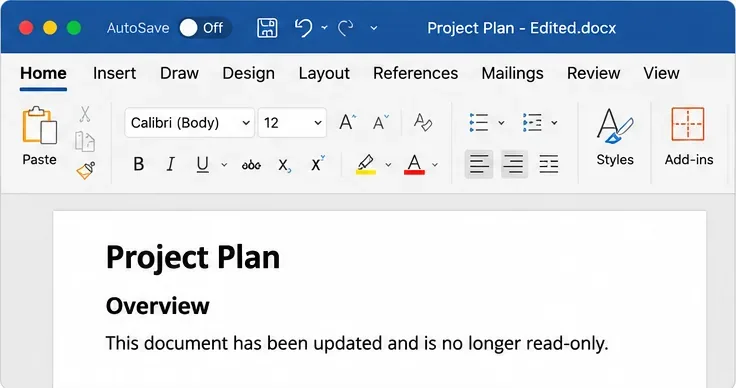Click the yellow text highlight pen icon
This screenshot has width=736, height=388.
(366, 164)
